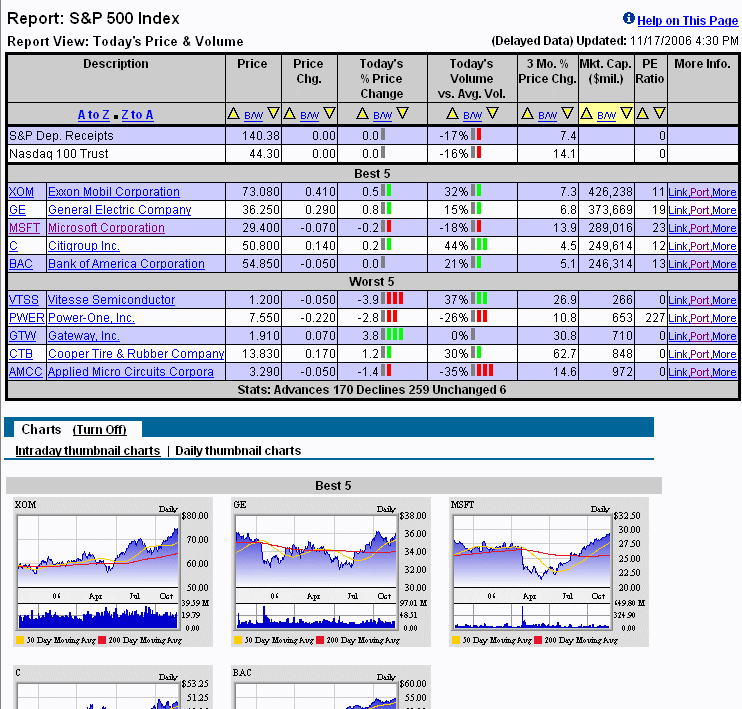Screen dimensions: 742x709
Task: Open Help on This Page link
Action: (x=687, y=20)
